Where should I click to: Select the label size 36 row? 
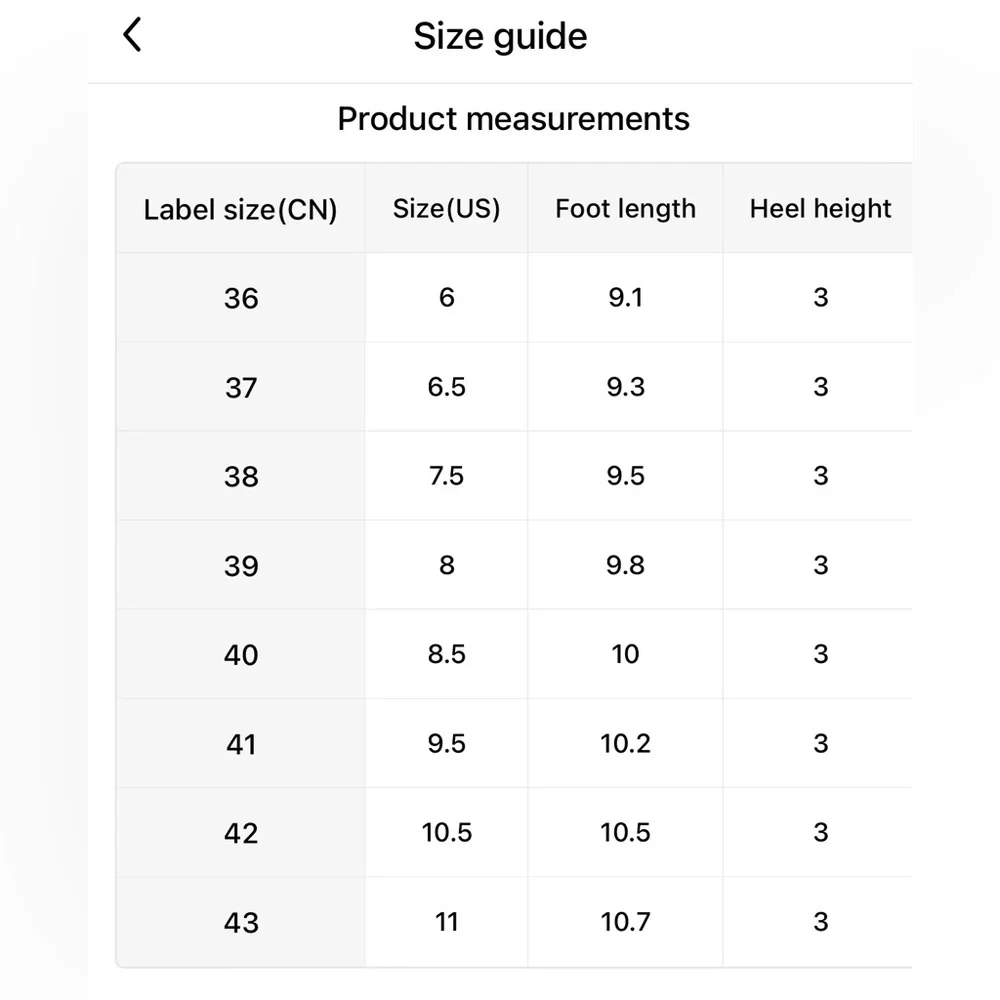tap(241, 298)
